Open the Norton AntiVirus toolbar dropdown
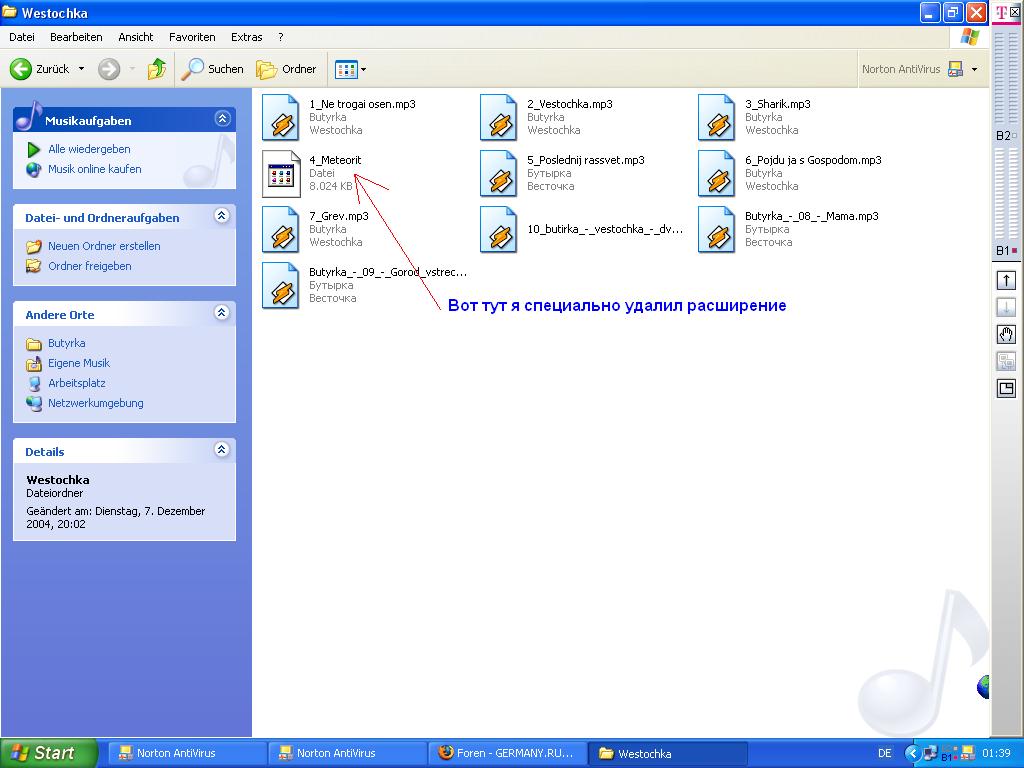Image resolution: width=1024 pixels, height=768 pixels. pos(974,69)
